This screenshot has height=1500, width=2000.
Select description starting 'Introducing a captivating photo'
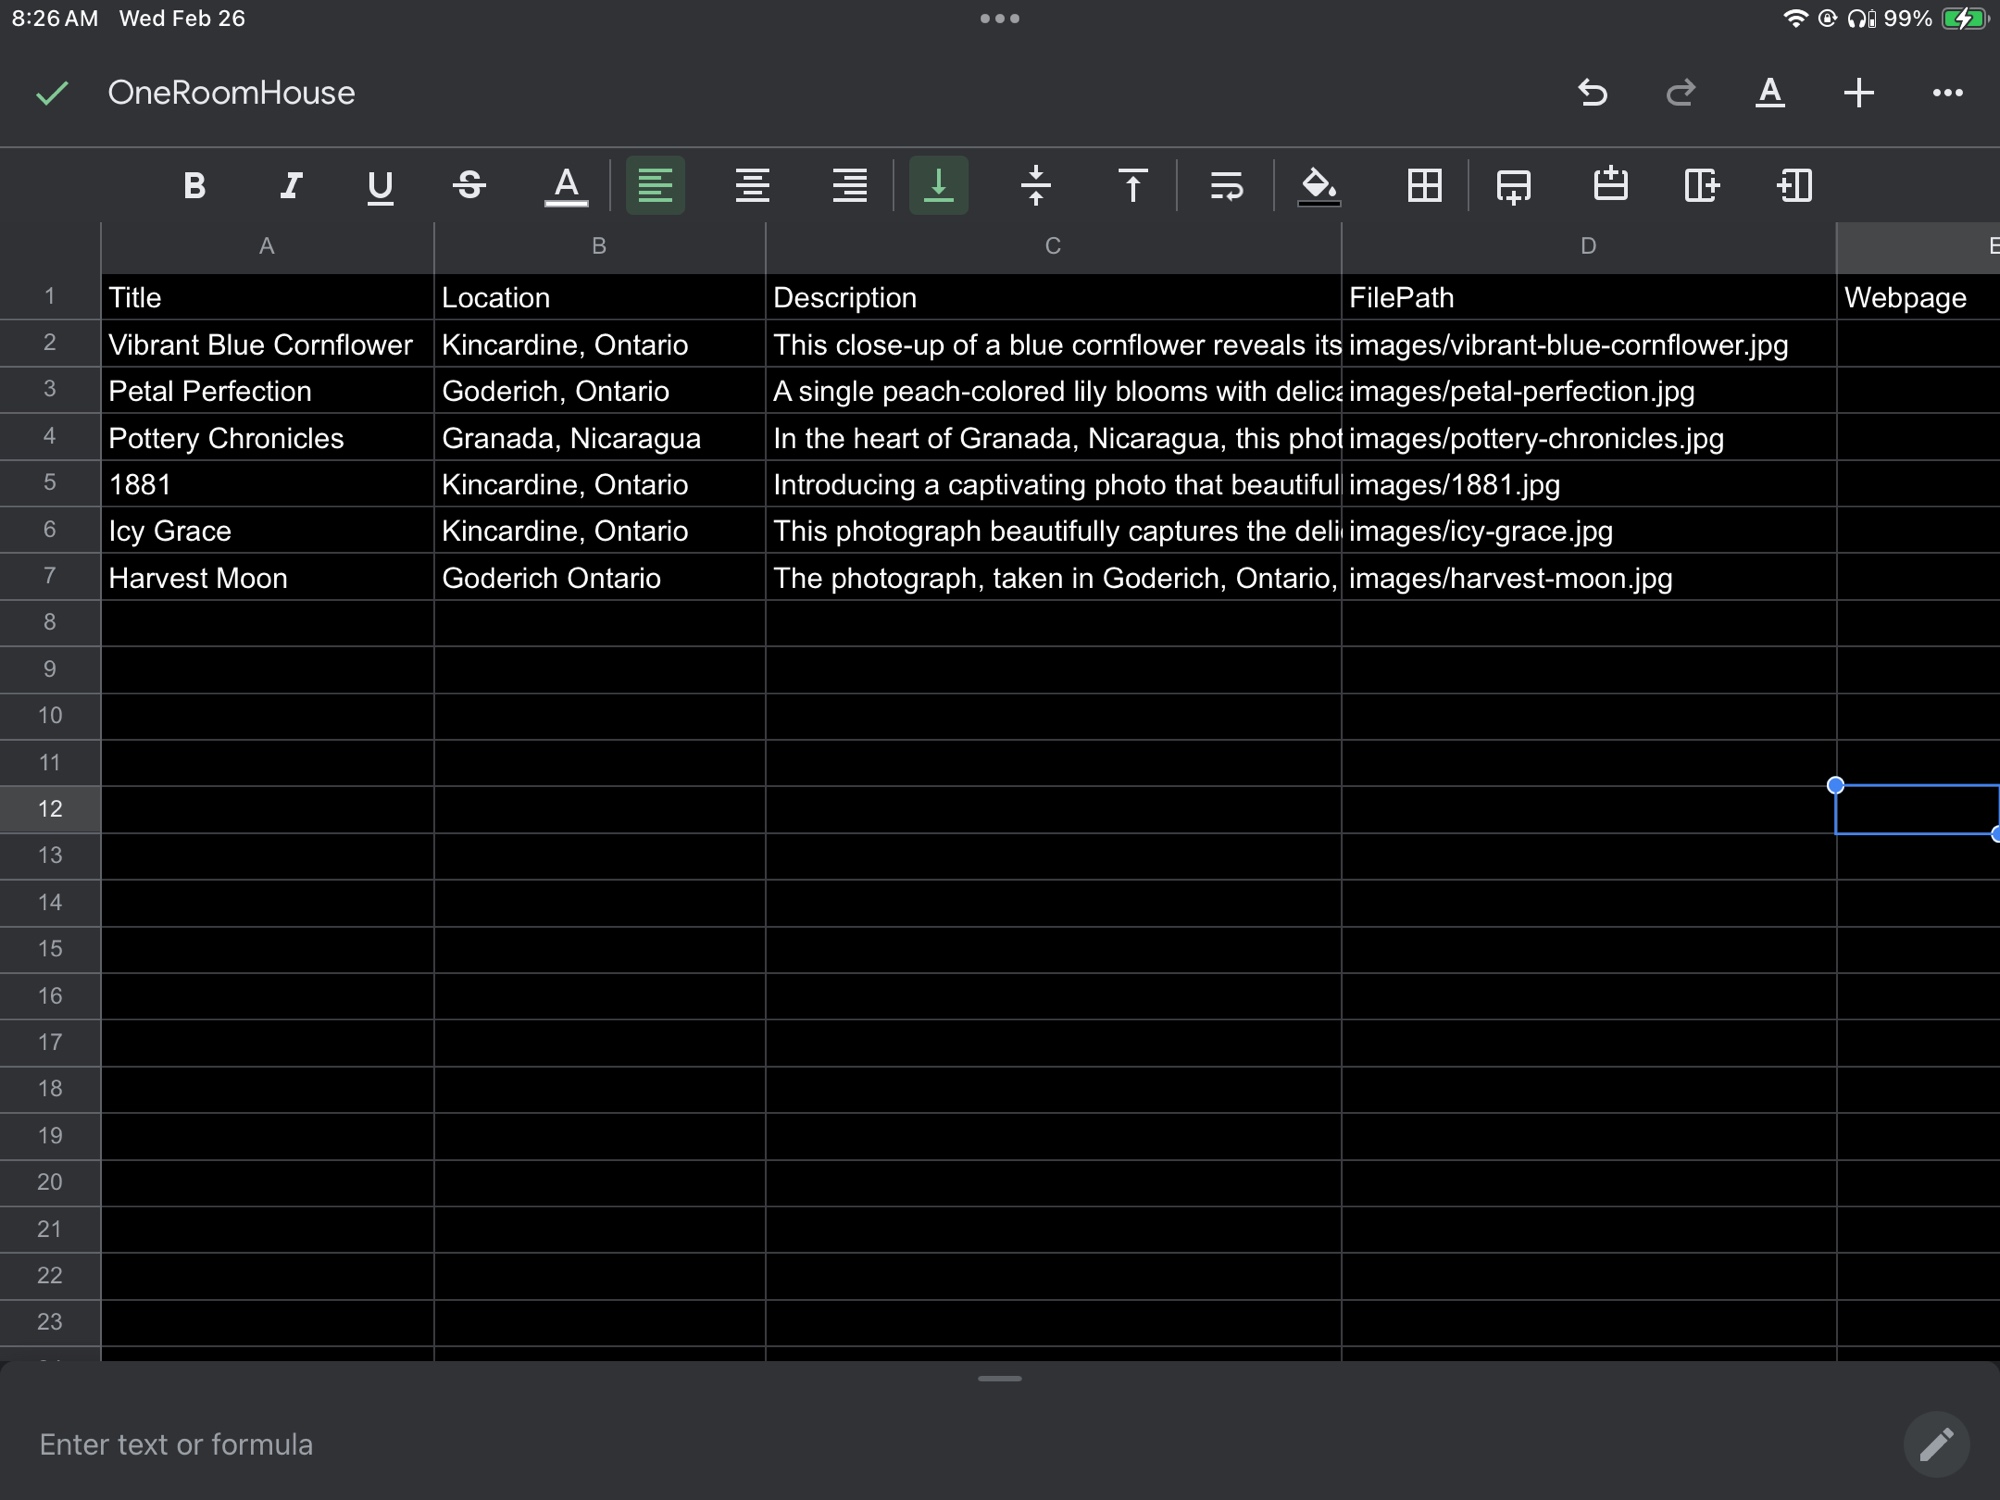[1053, 484]
